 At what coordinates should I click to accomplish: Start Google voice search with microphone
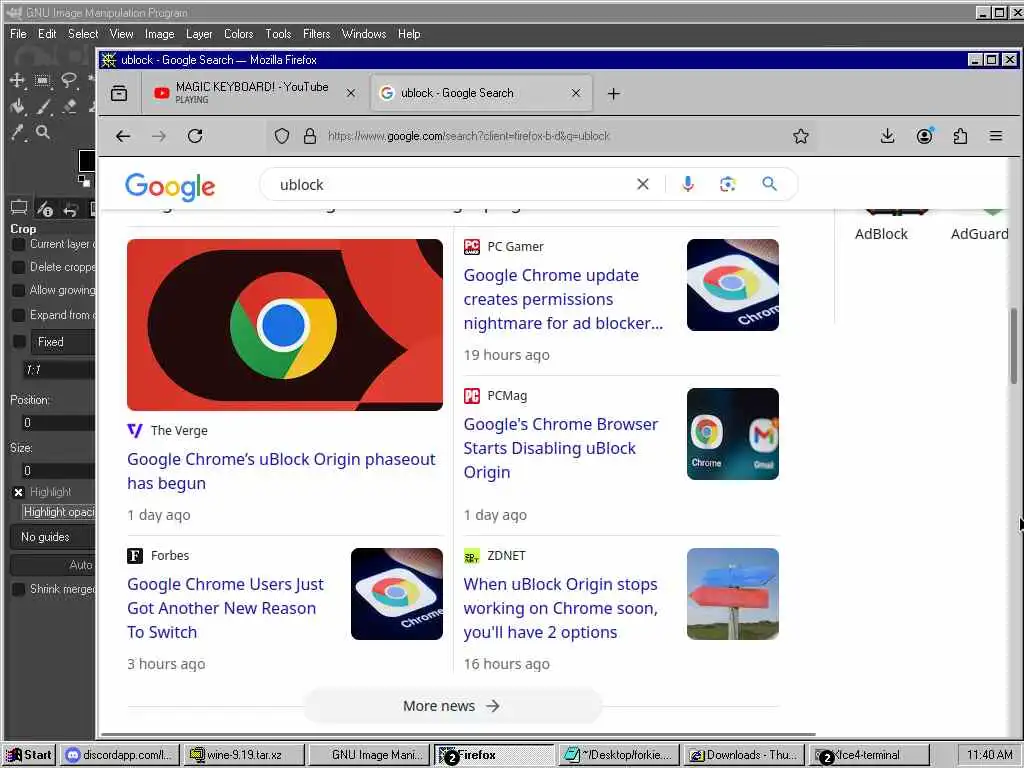pyautogui.click(x=687, y=184)
